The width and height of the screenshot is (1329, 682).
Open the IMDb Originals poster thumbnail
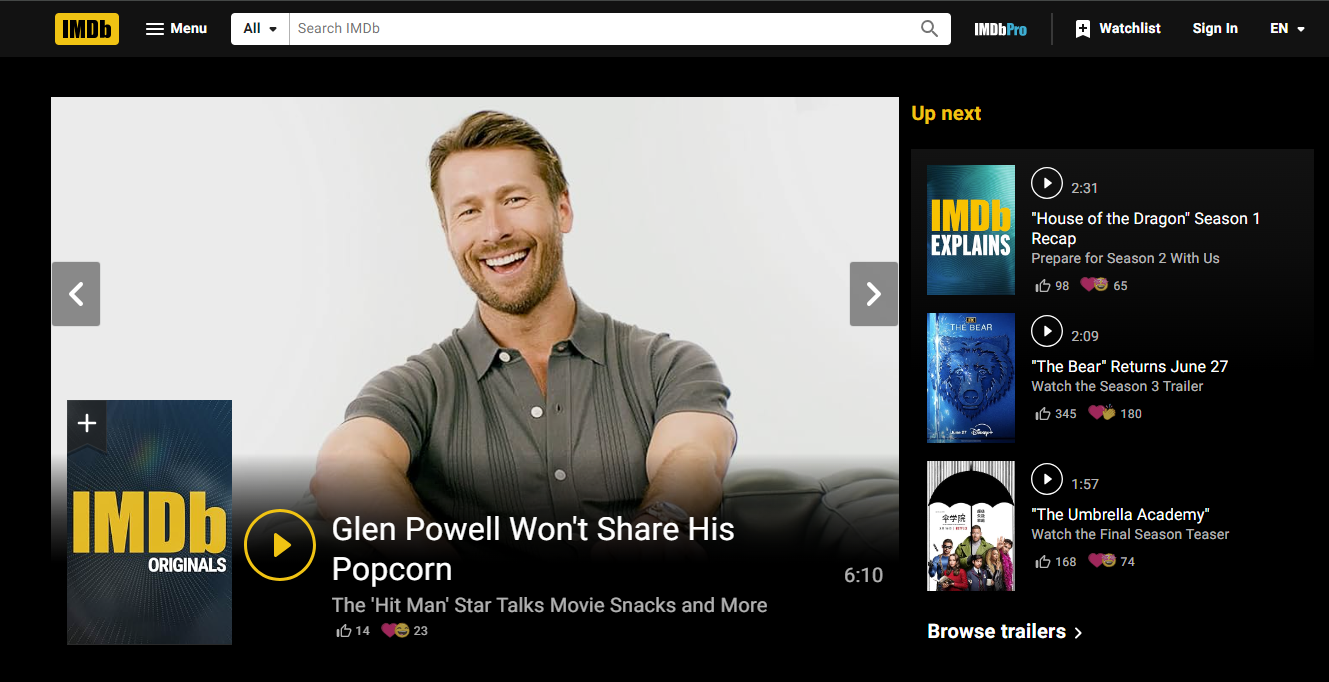[149, 522]
